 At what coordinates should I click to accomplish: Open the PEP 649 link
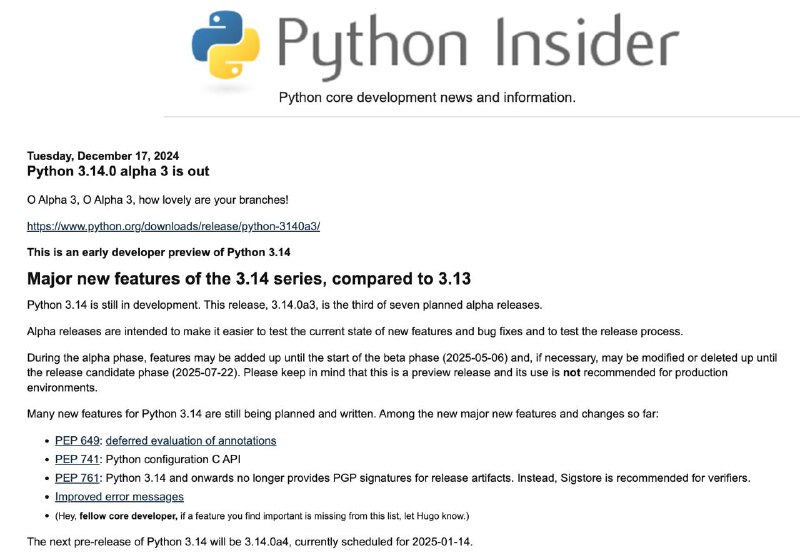(x=77, y=441)
